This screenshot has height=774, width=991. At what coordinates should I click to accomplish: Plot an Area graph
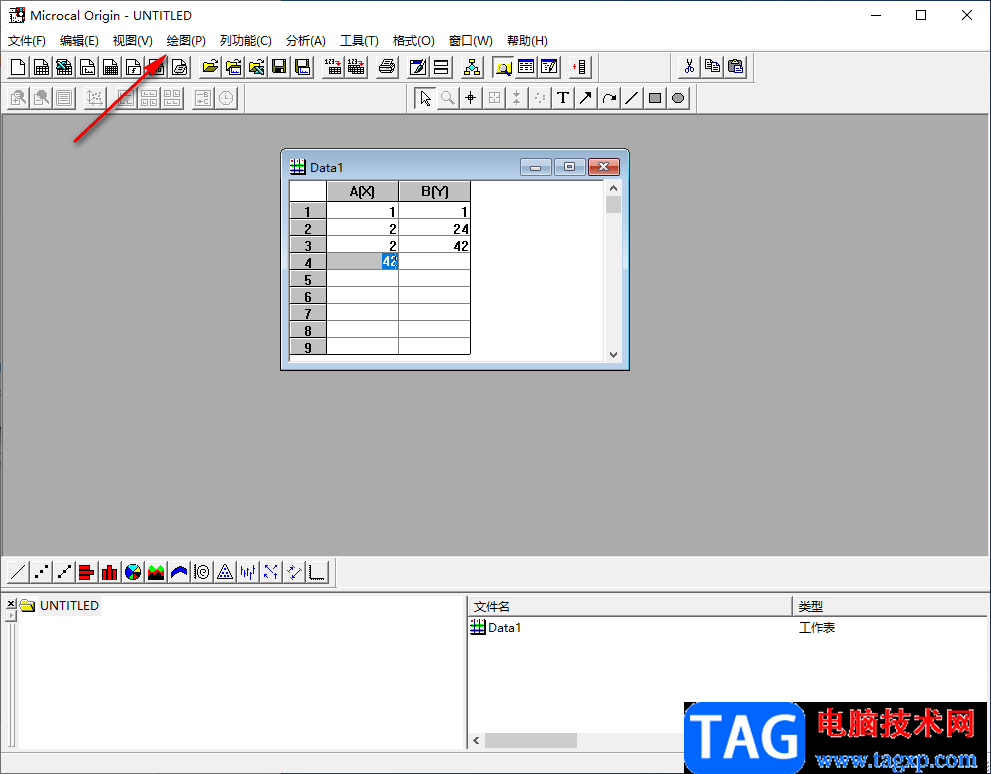155,572
